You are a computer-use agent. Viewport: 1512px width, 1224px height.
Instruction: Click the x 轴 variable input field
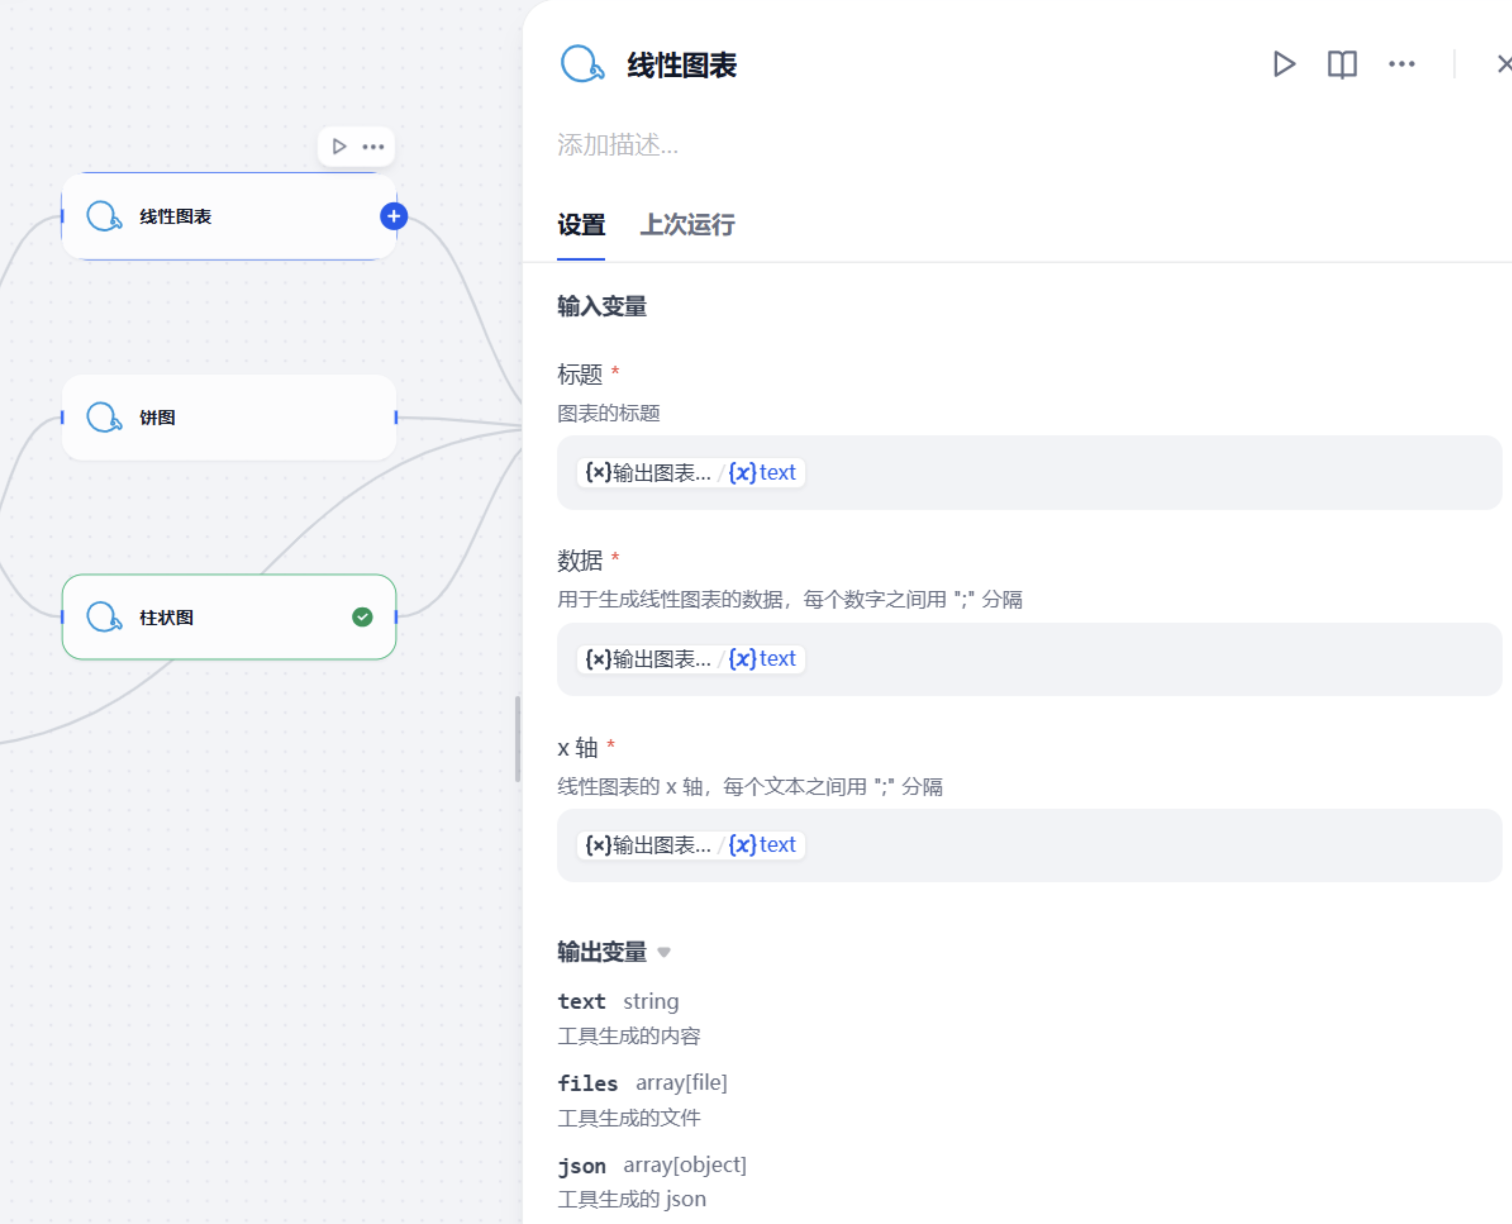tap(1029, 845)
